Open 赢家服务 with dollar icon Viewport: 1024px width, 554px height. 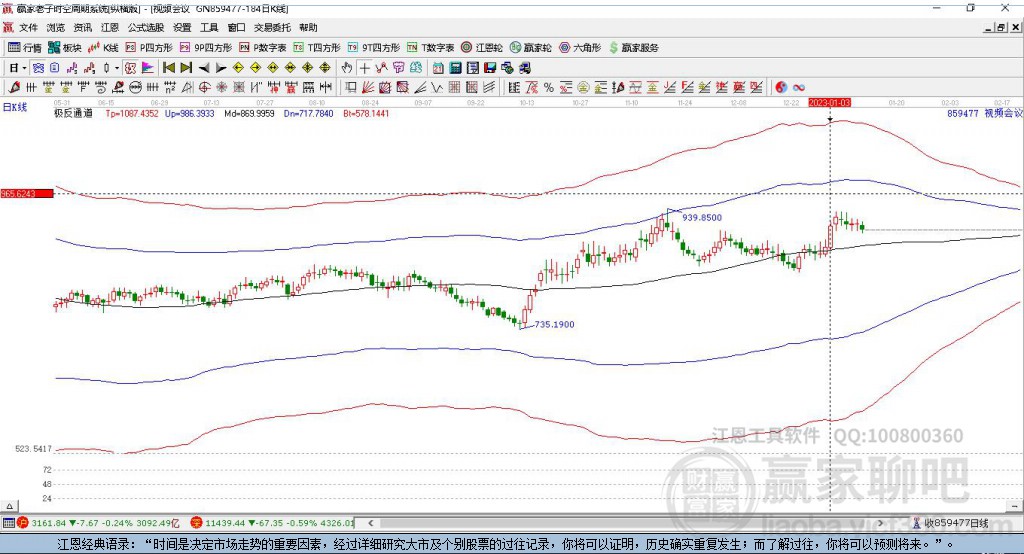tap(634, 48)
